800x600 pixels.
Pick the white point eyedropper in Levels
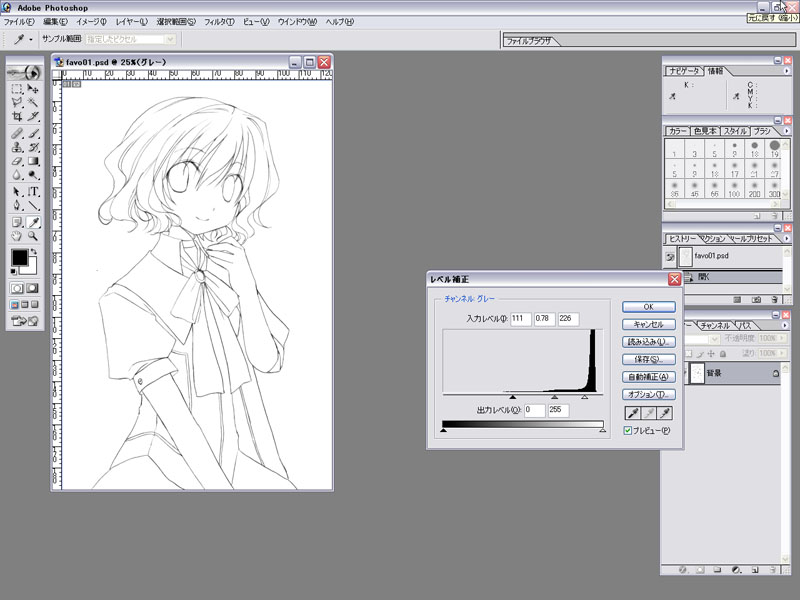point(665,413)
